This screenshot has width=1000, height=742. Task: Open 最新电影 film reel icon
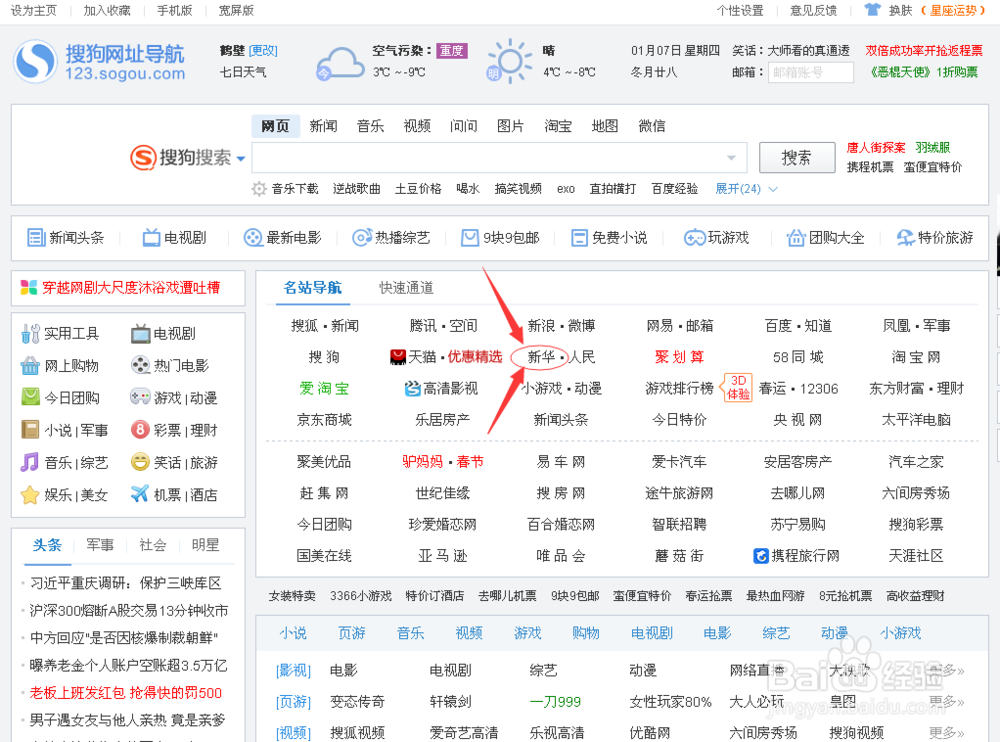[x=253, y=238]
